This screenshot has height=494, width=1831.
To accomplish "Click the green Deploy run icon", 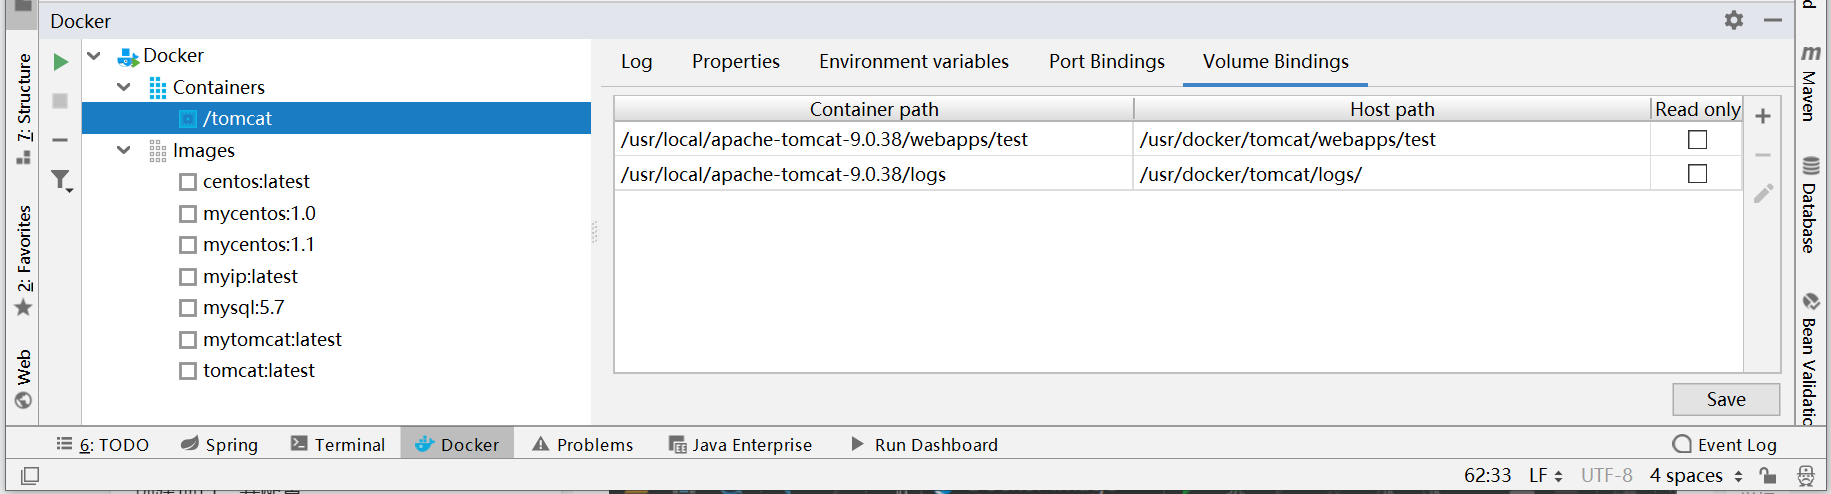I will tap(61, 62).
